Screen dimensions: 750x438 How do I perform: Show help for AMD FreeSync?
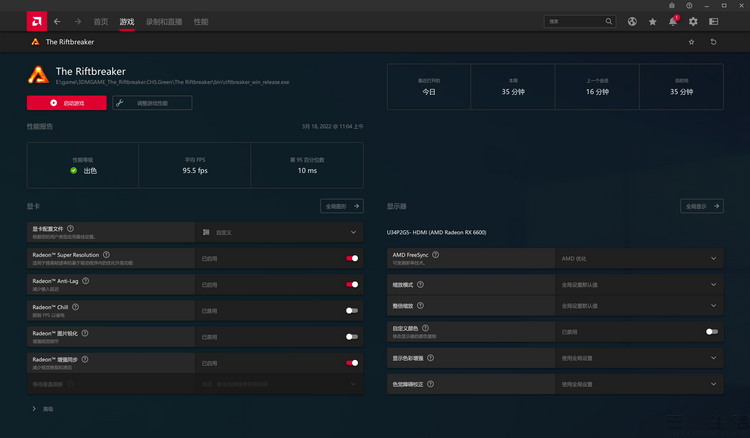point(435,255)
